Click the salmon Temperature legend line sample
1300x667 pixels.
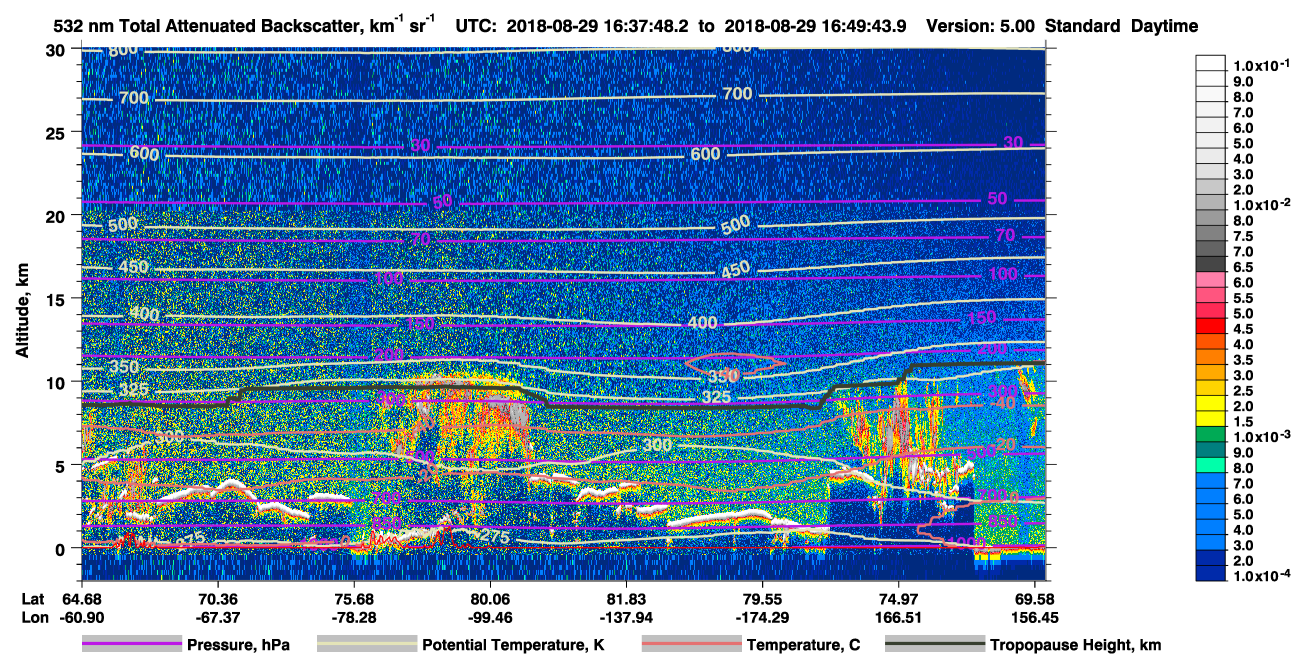tap(690, 645)
